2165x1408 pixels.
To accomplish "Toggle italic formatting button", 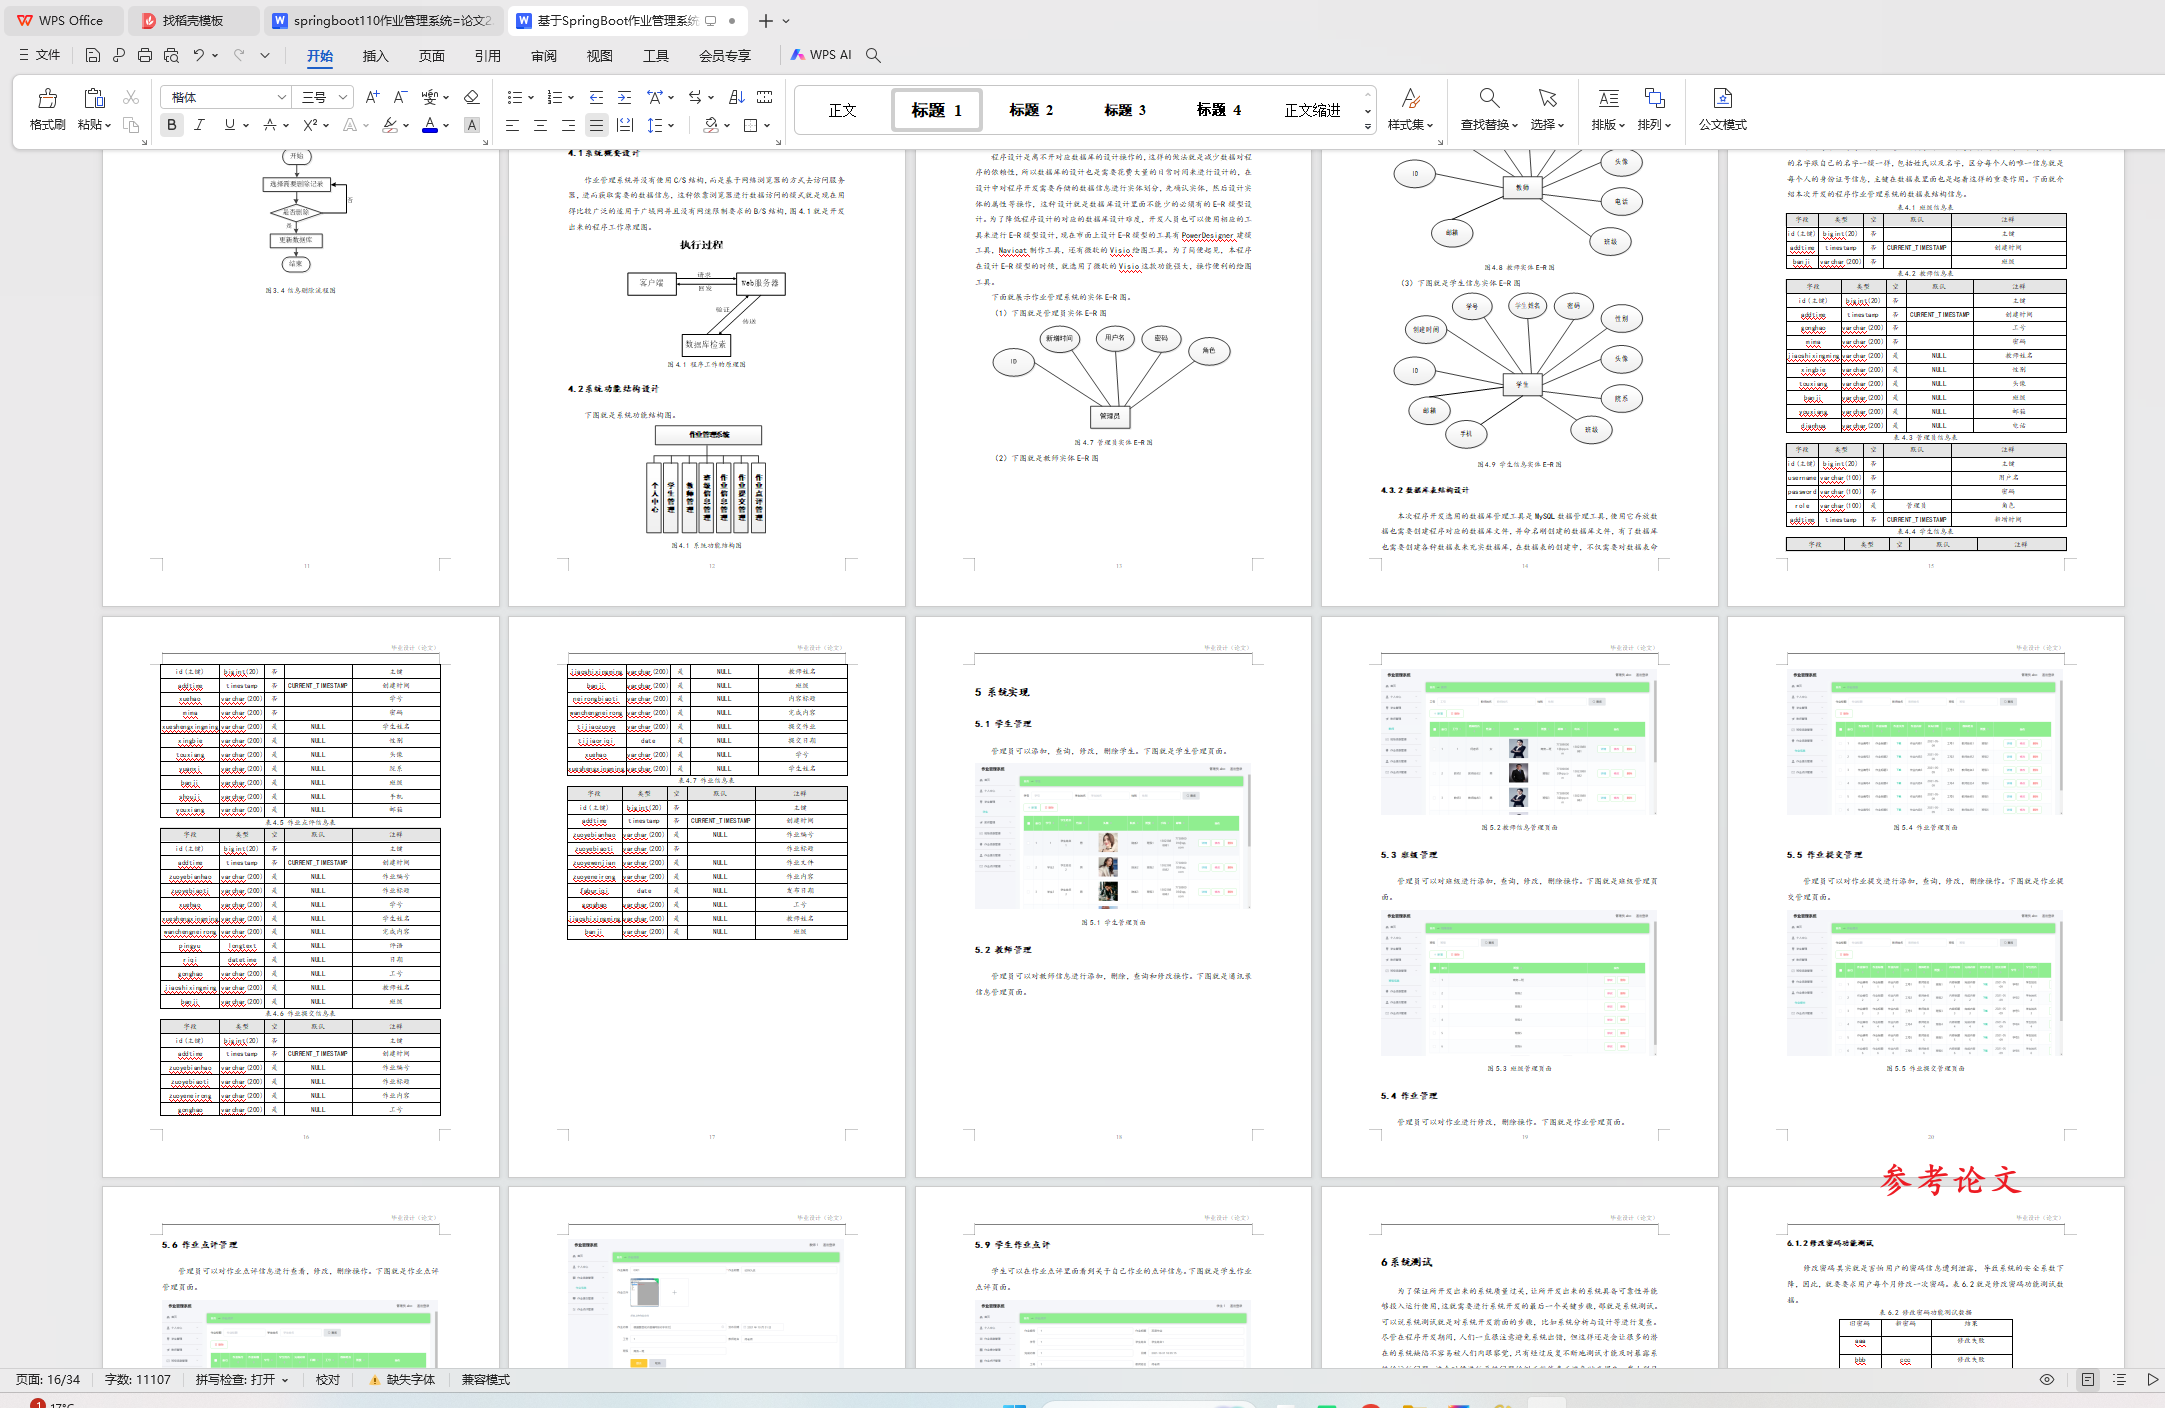I will [x=200, y=125].
